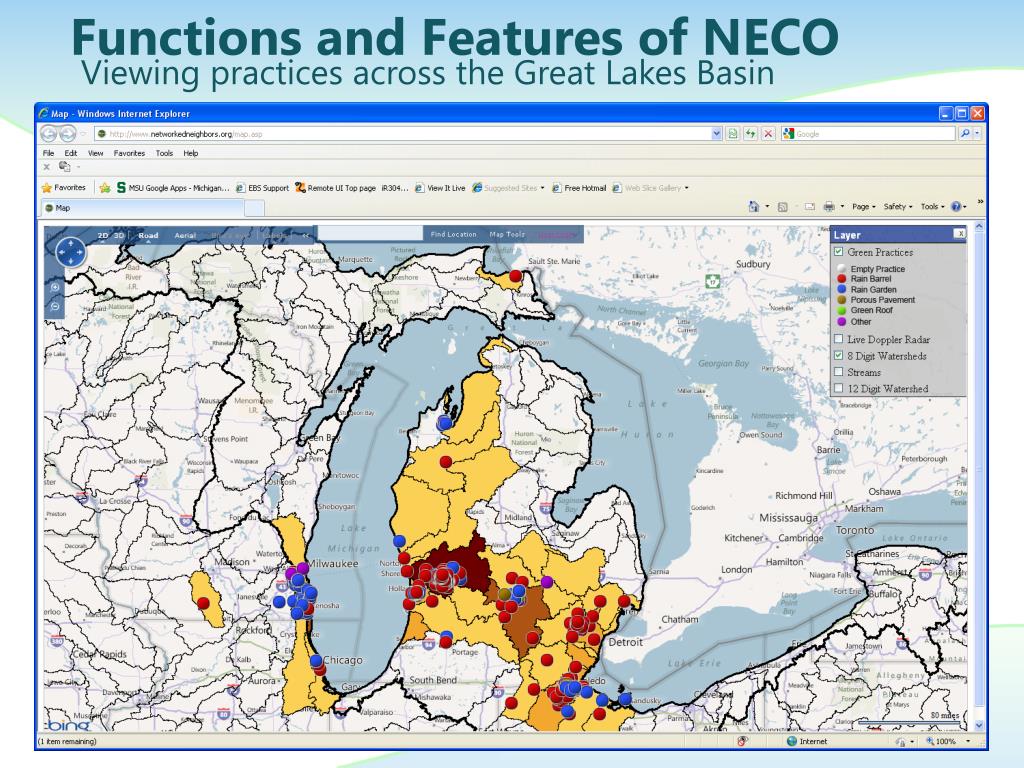The image size is (1024, 768).
Task: Open the Edit menu
Action: [71, 153]
